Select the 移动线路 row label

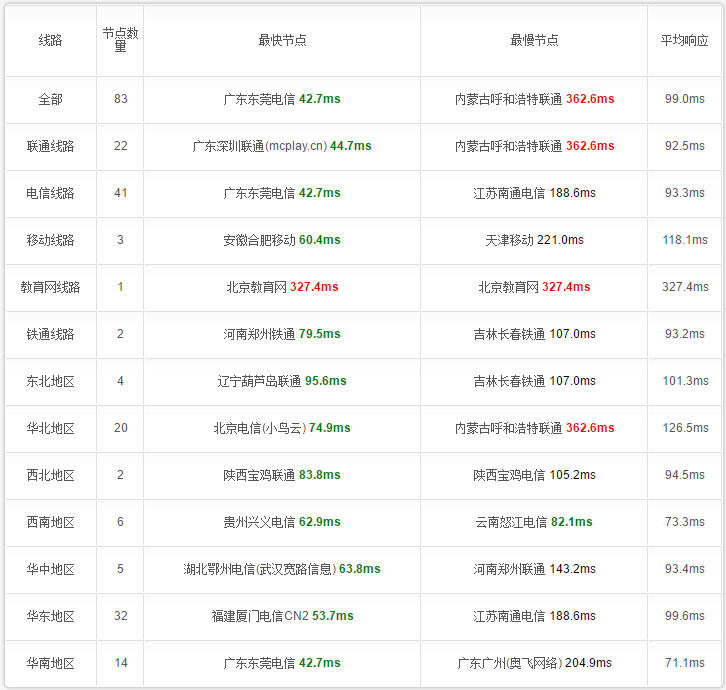click(50, 240)
